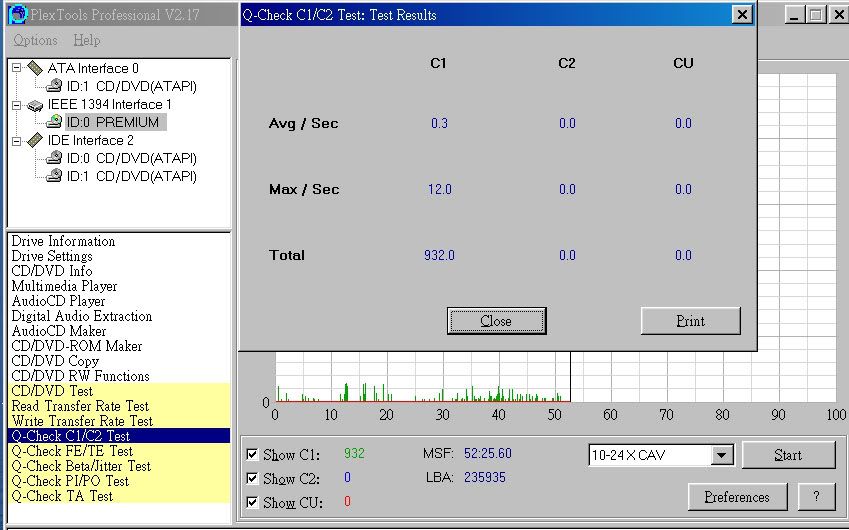Screen dimensions: 849x530
Task: Select ID:1 CD/DVD(ATAPI) under ATA Interface 0
Action: pos(132,86)
